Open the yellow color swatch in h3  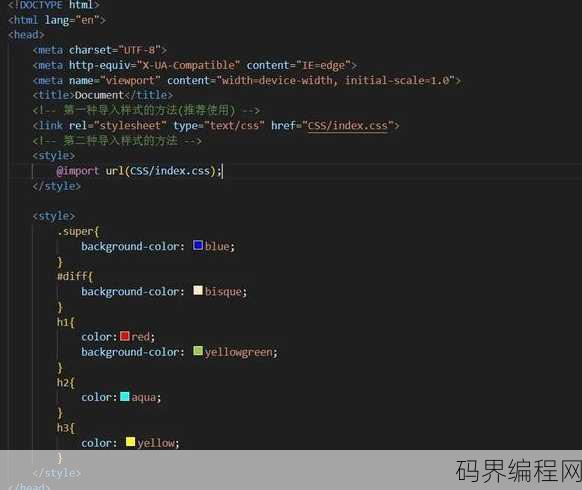coord(130,442)
